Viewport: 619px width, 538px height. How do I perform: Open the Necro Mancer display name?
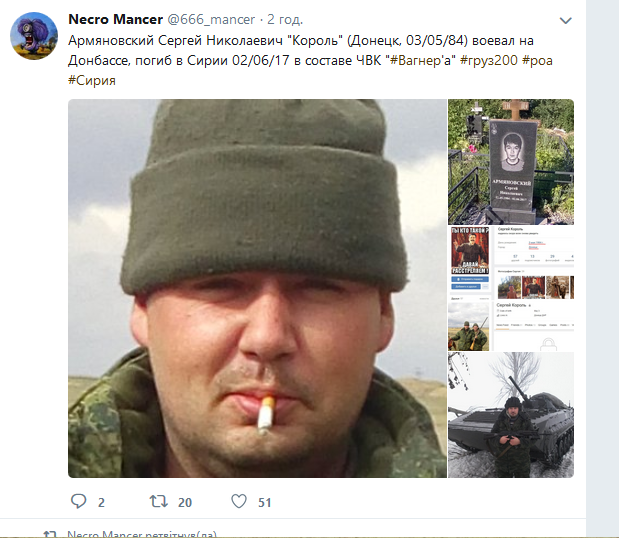tap(115, 19)
